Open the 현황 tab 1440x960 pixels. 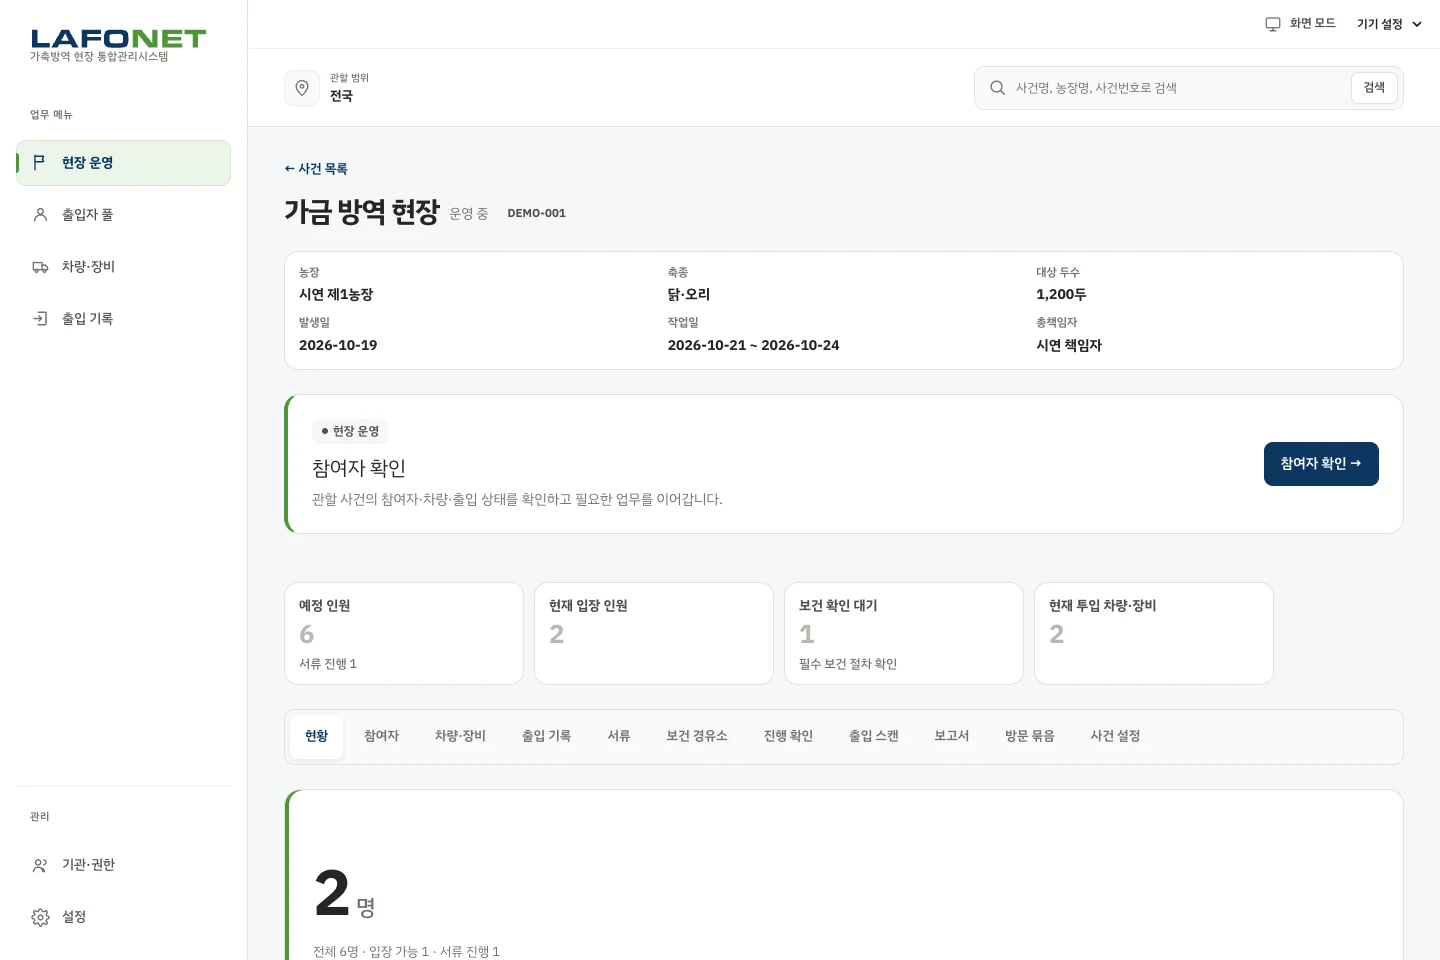click(317, 737)
